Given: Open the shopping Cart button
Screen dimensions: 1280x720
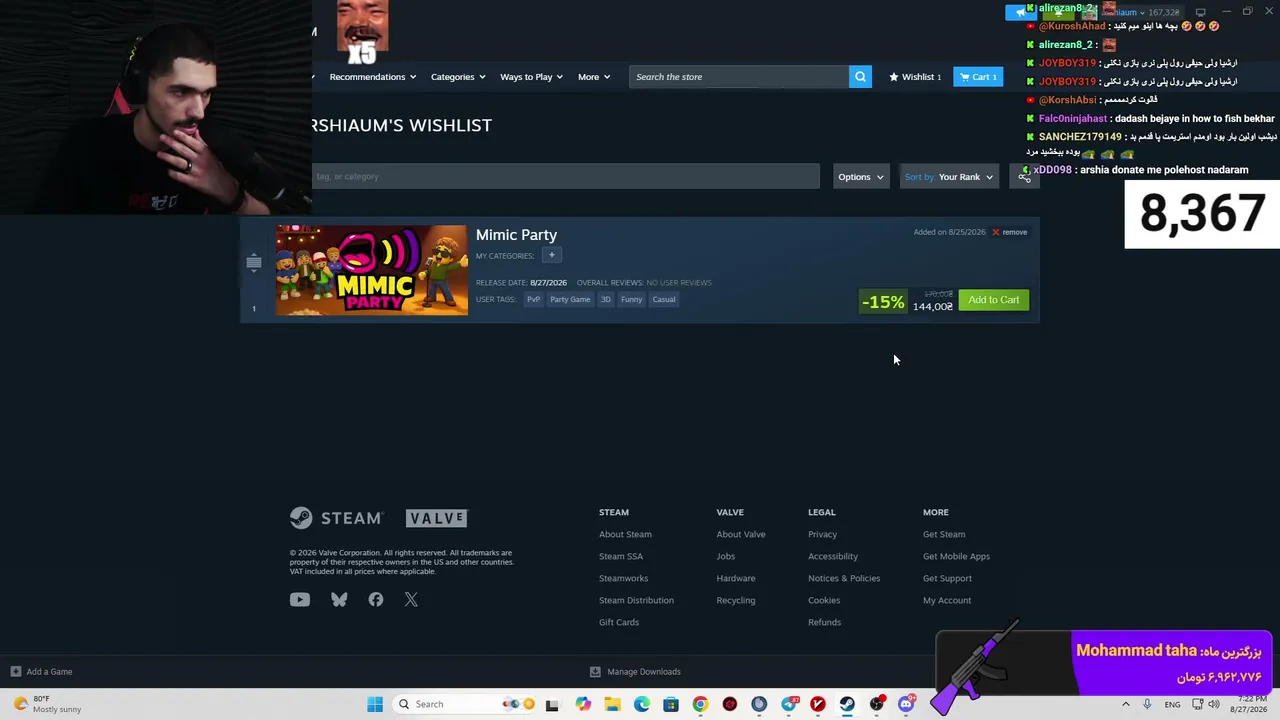Looking at the screenshot, I should [x=978, y=77].
